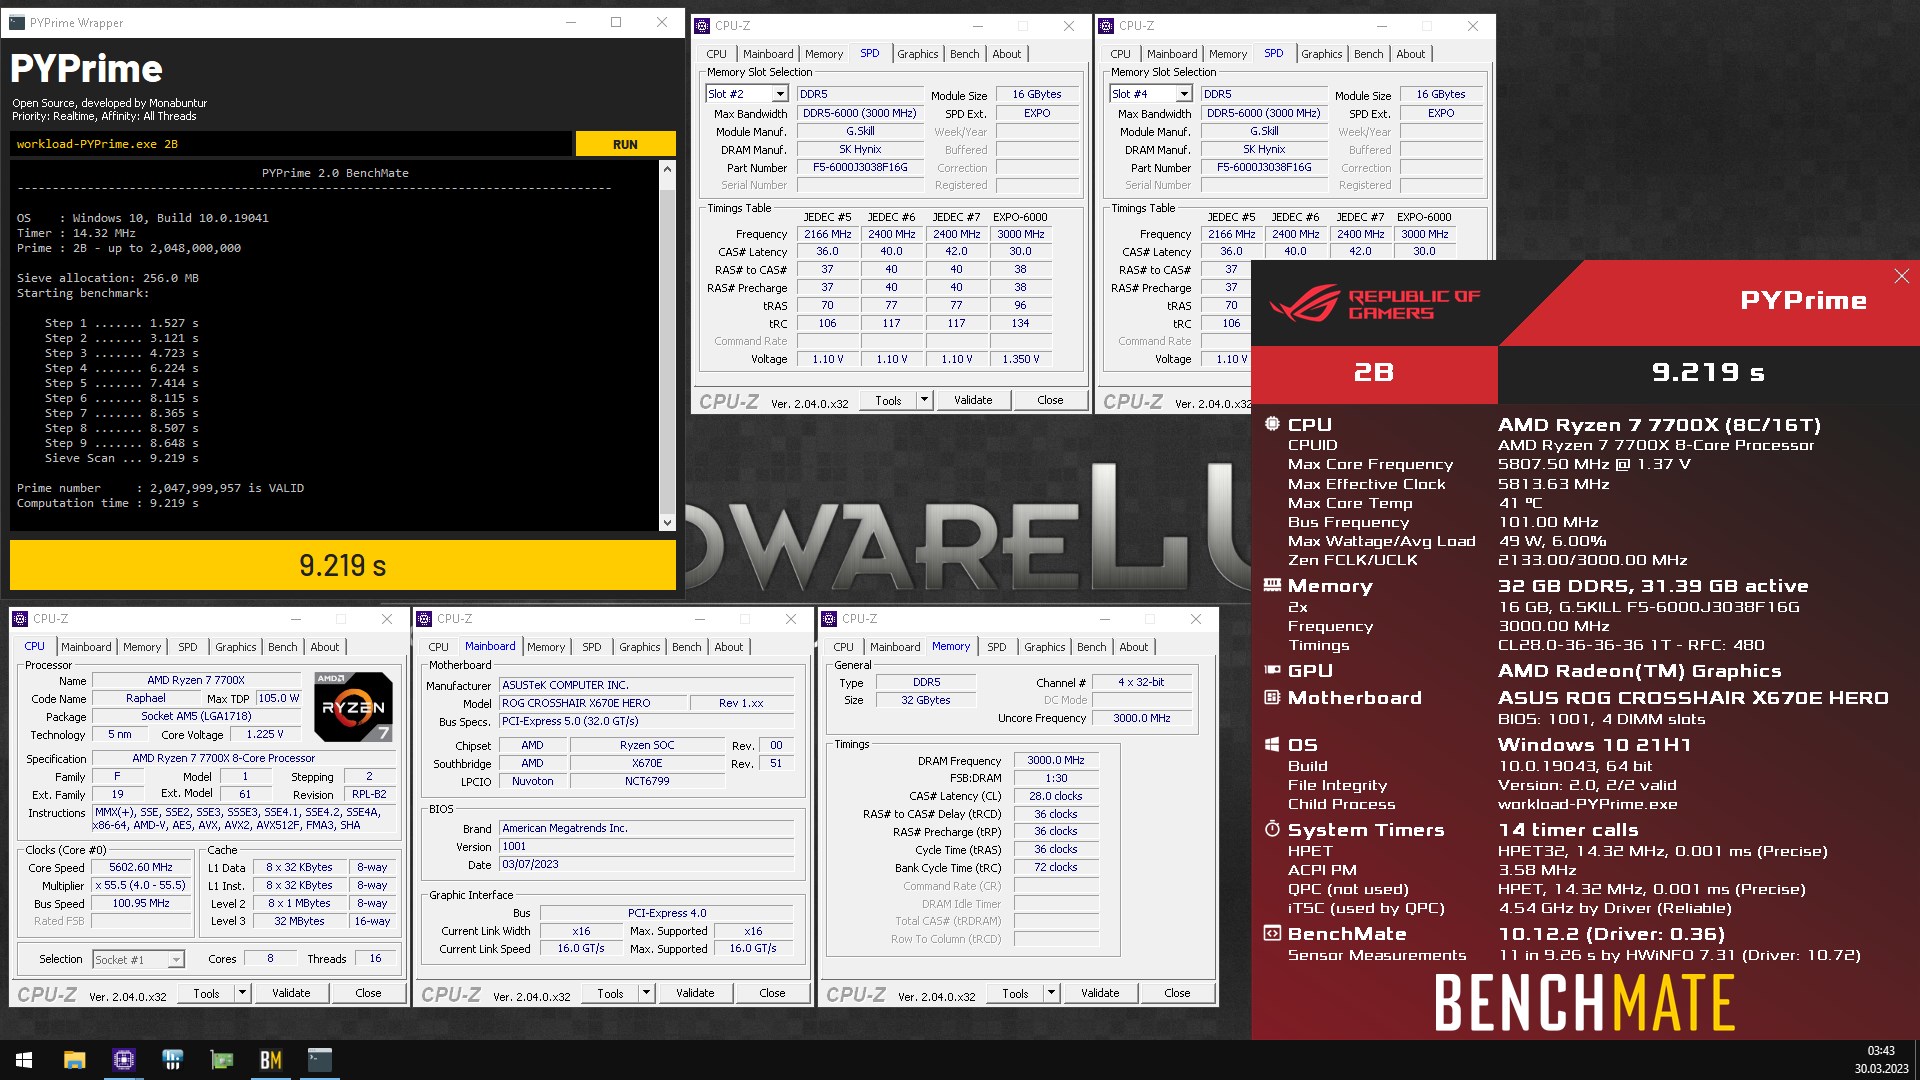Screen dimensions: 1920x1080
Task: Click Close button in Slot #2 SPD window
Action: [x=1050, y=400]
